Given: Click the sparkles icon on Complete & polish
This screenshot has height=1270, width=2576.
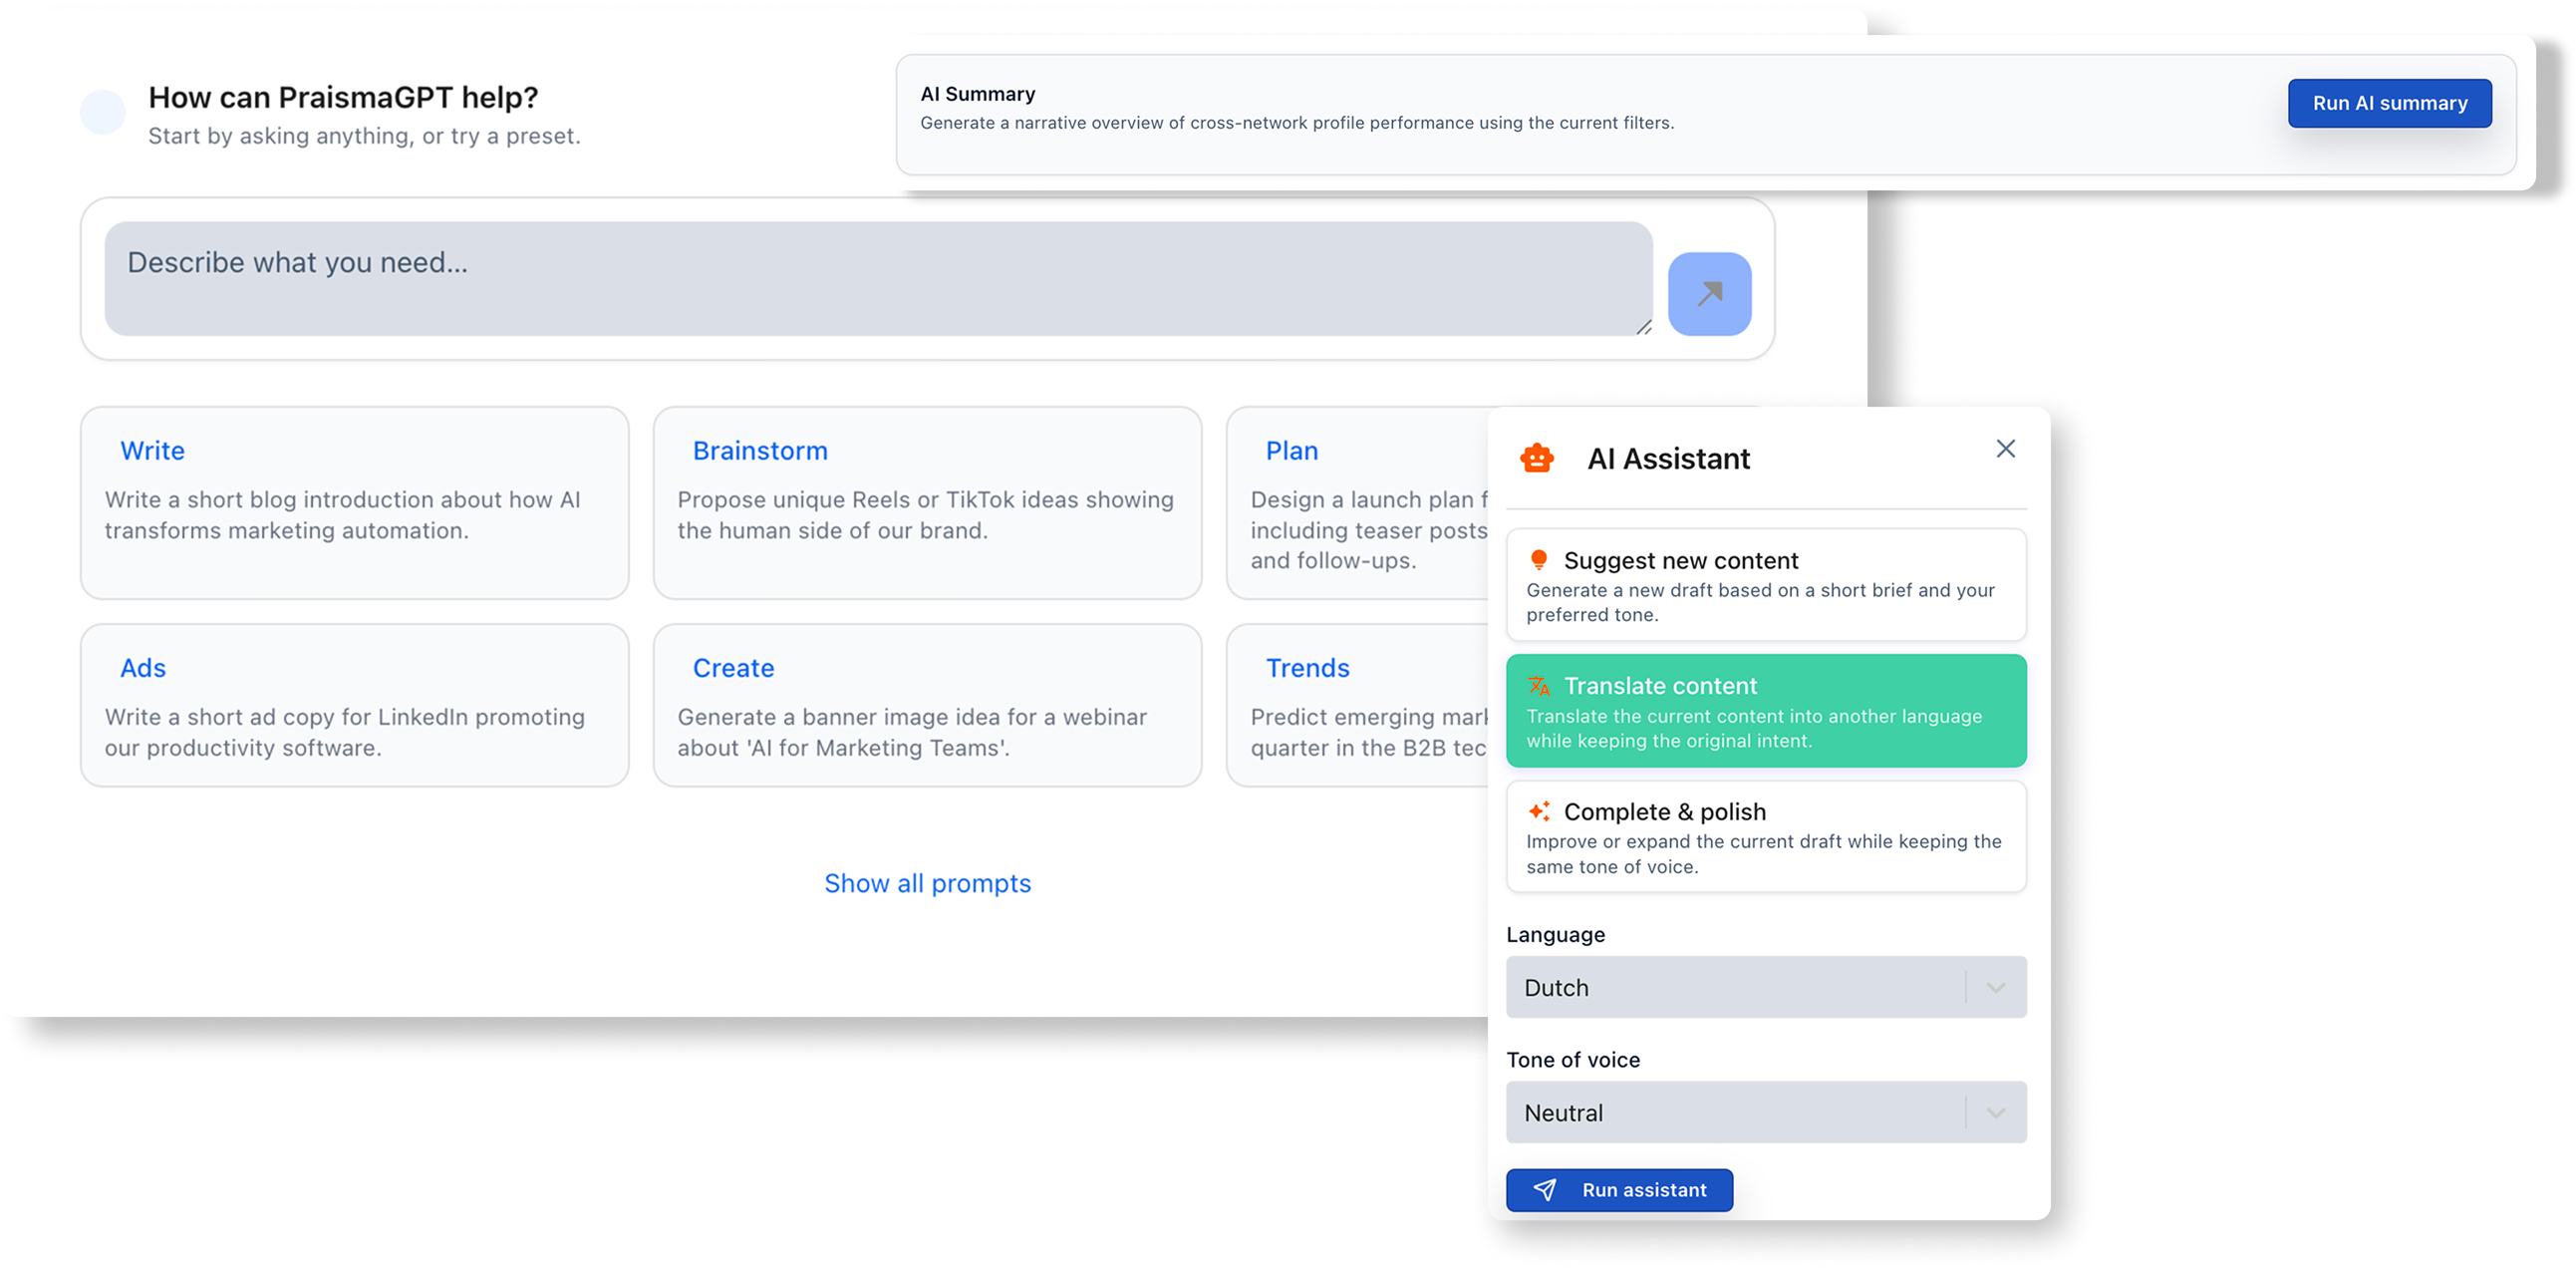Looking at the screenshot, I should 1538,811.
